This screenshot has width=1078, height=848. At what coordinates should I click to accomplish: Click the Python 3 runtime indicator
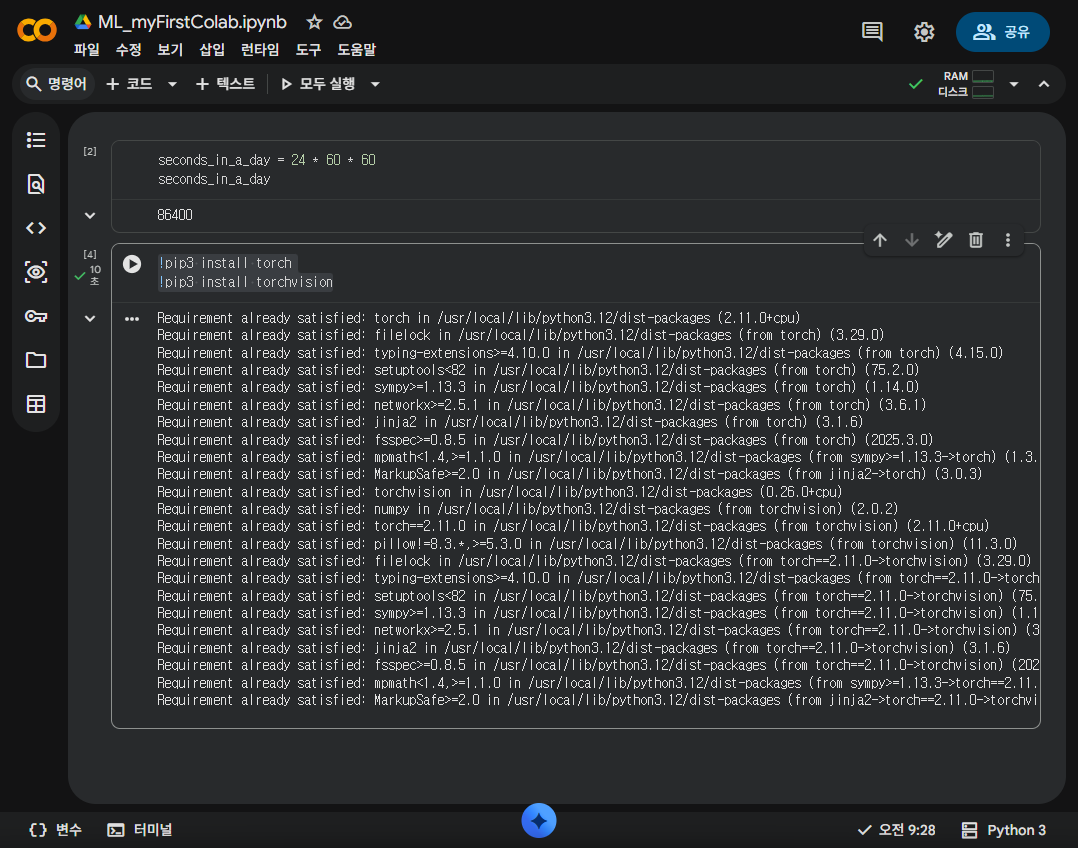coord(1004,830)
